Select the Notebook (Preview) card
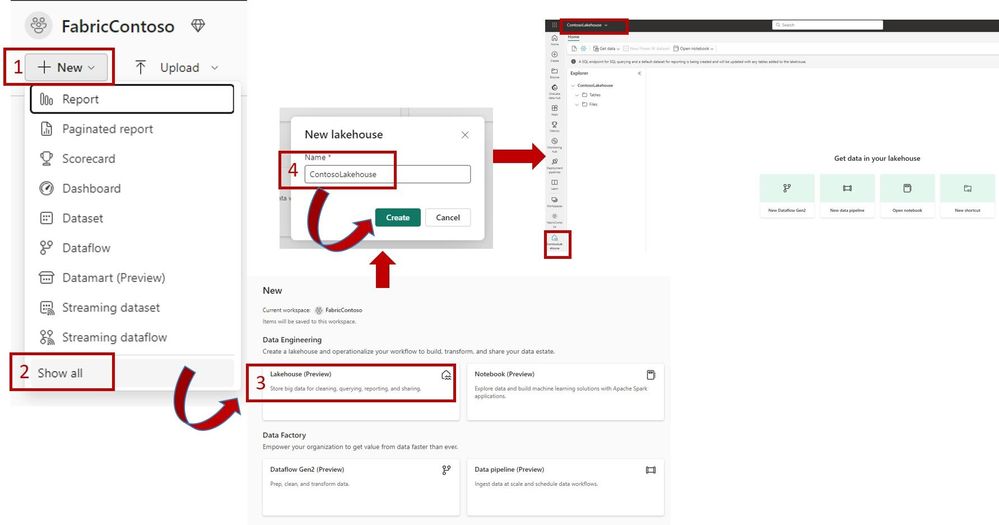999x525 pixels. [x=565, y=392]
